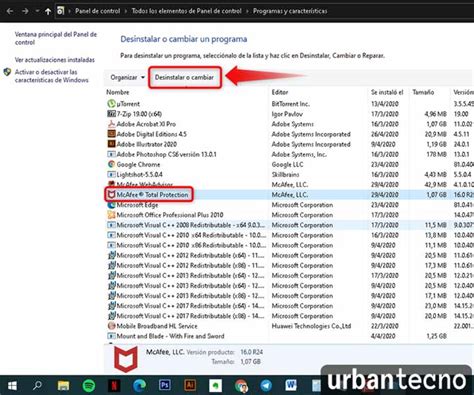Click the large McAfee logo in details pane

126,359
